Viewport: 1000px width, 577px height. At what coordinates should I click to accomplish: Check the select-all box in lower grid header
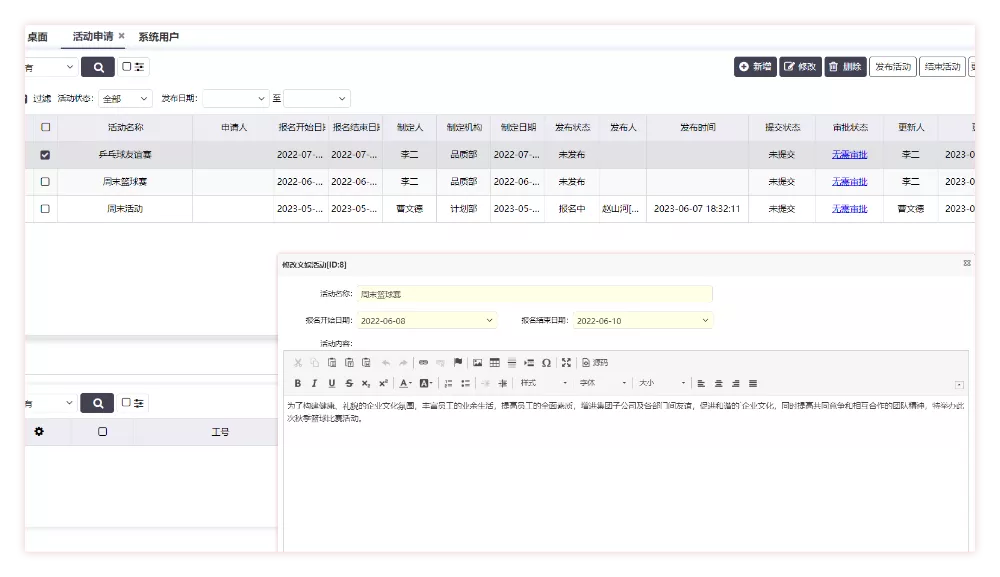(102, 432)
